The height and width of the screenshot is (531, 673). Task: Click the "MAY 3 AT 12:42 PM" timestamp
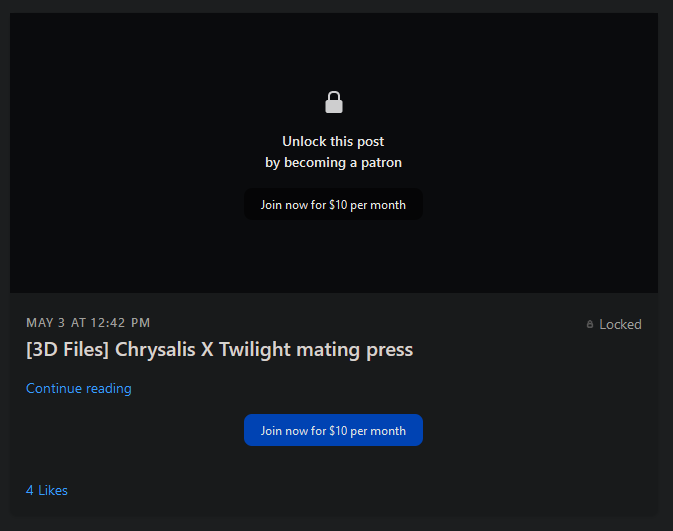point(88,322)
